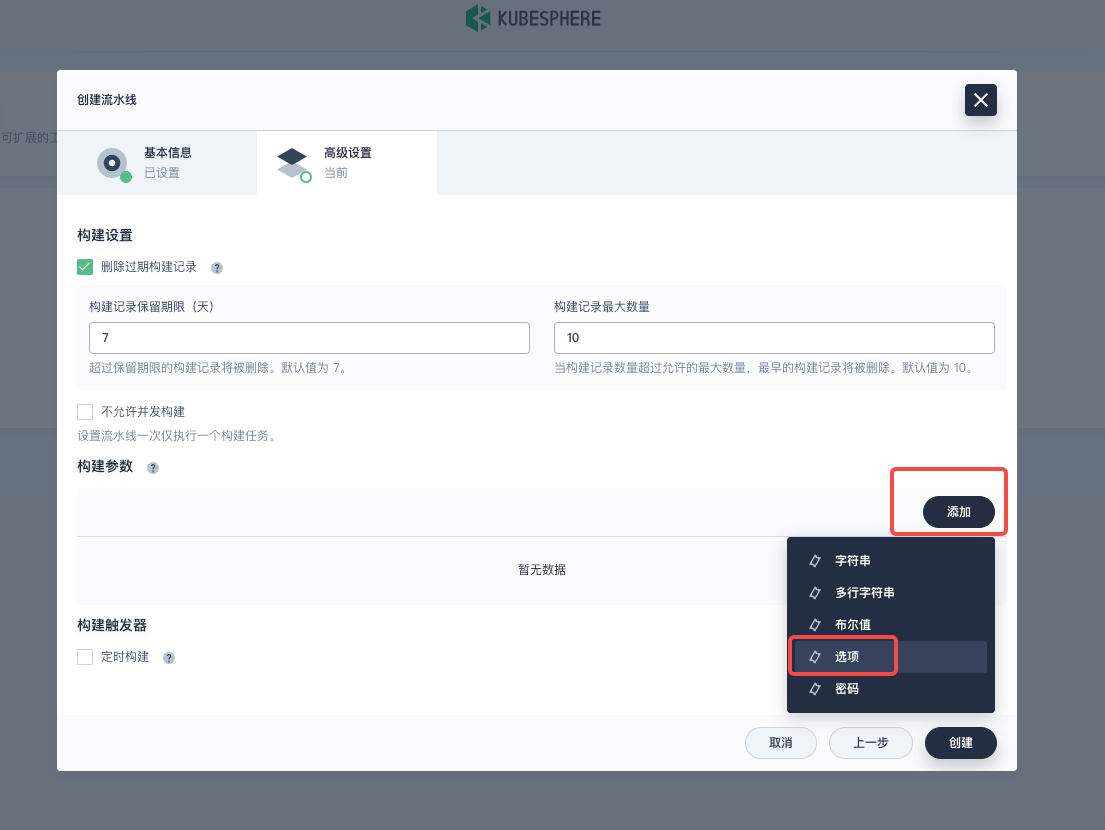Choose 多行字符串 parameter type
This screenshot has width=1105, height=830.
(864, 593)
